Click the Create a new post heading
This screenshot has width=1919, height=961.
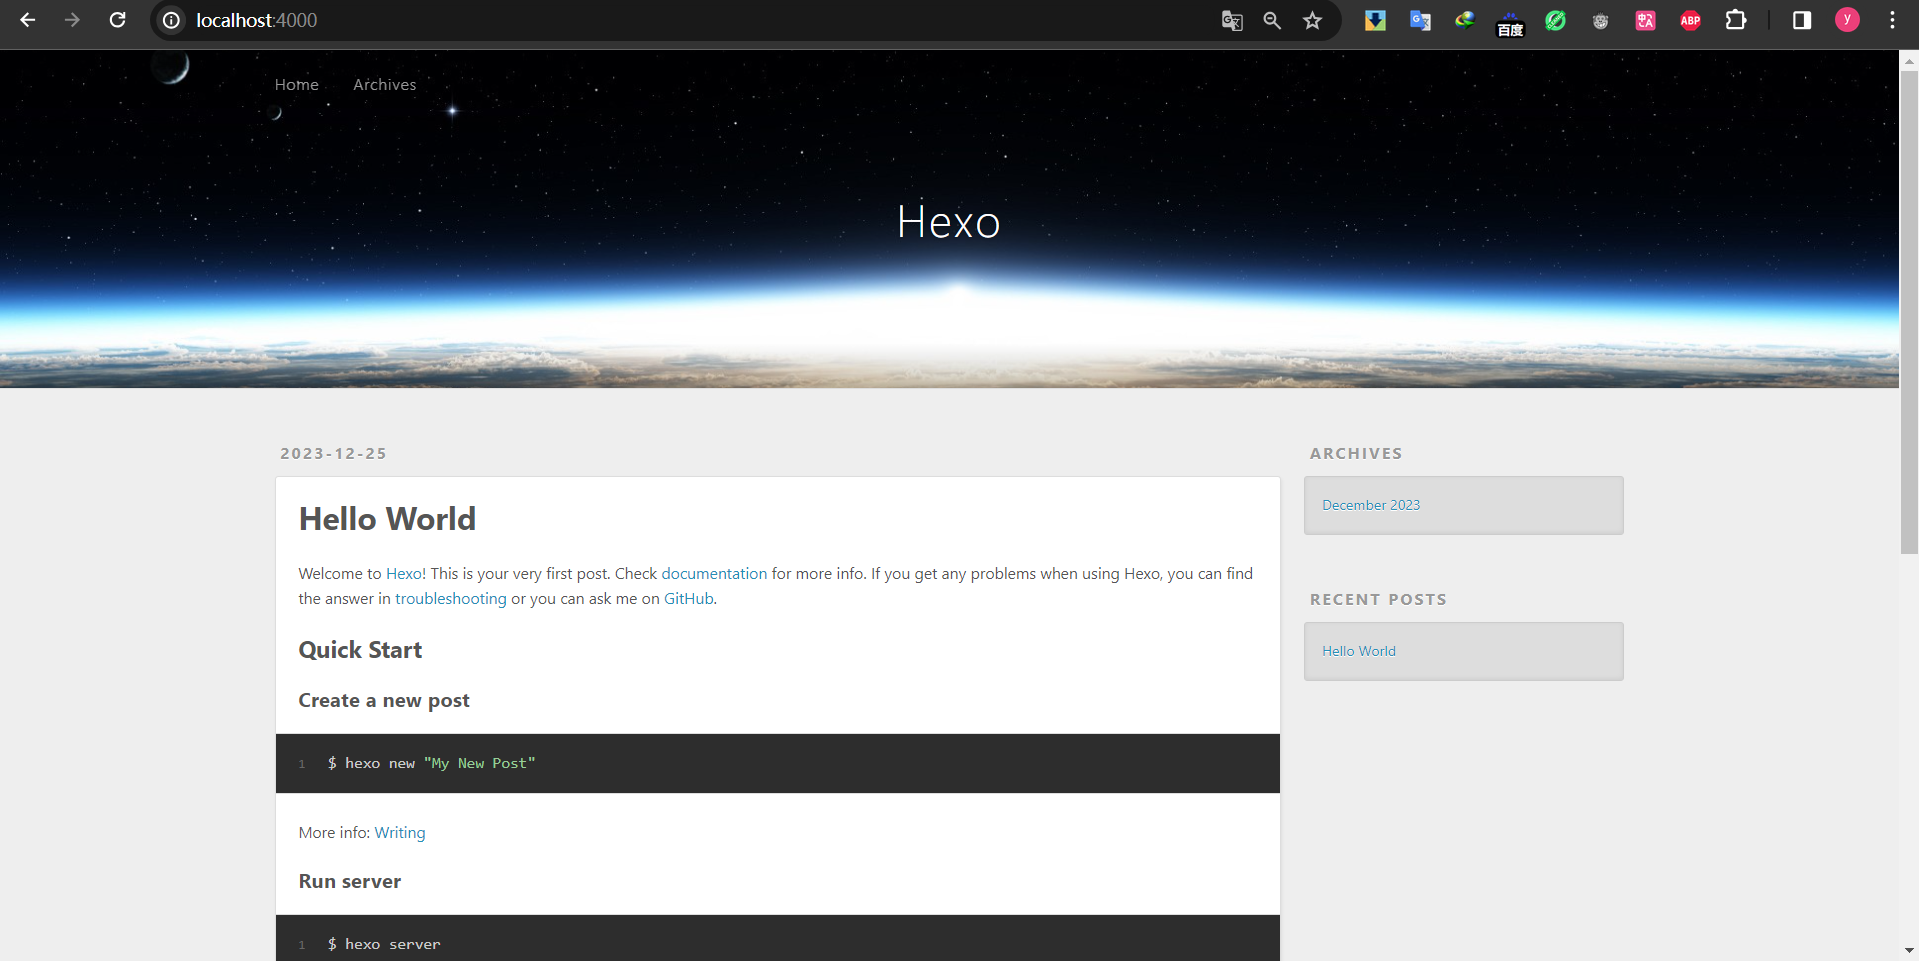point(384,701)
